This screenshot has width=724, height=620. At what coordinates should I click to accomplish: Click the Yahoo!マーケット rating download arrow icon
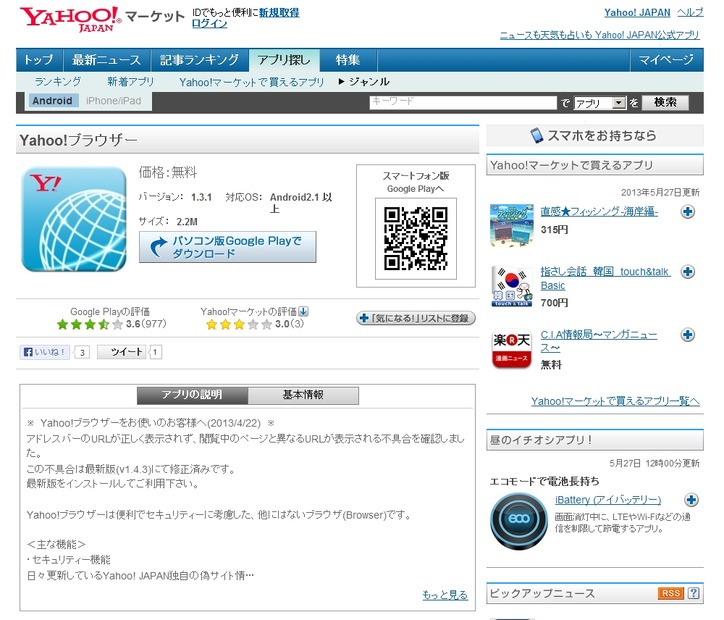[303, 312]
